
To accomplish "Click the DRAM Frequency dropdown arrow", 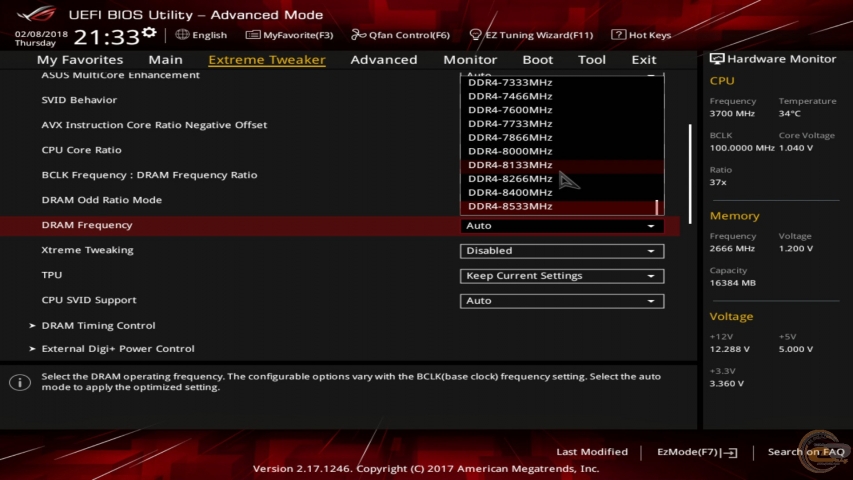I will click(x=651, y=226).
